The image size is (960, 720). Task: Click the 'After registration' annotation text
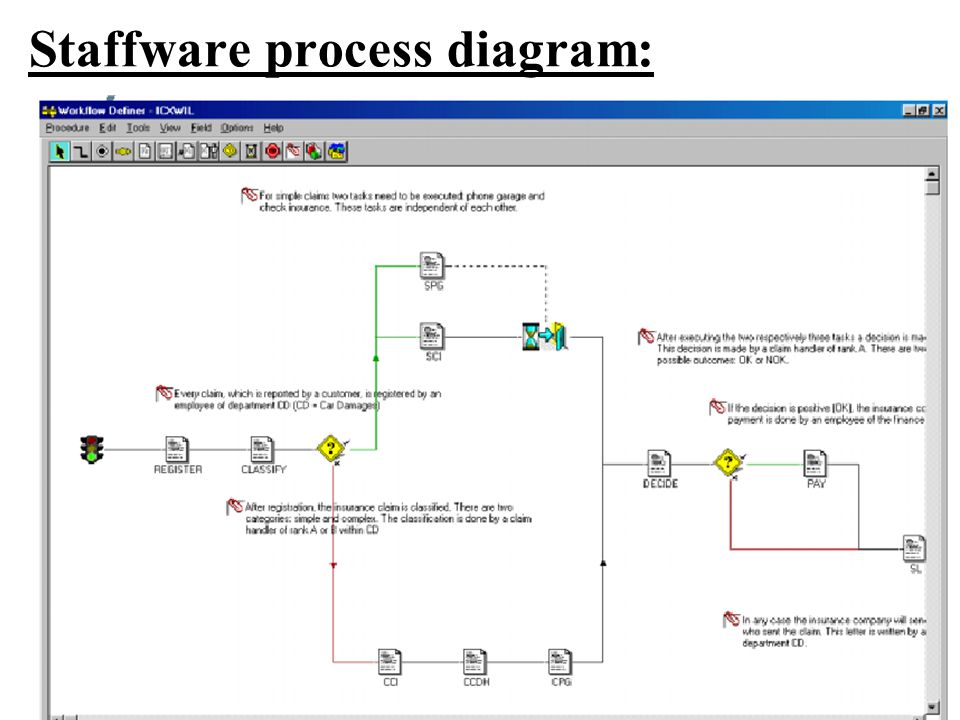point(388,519)
